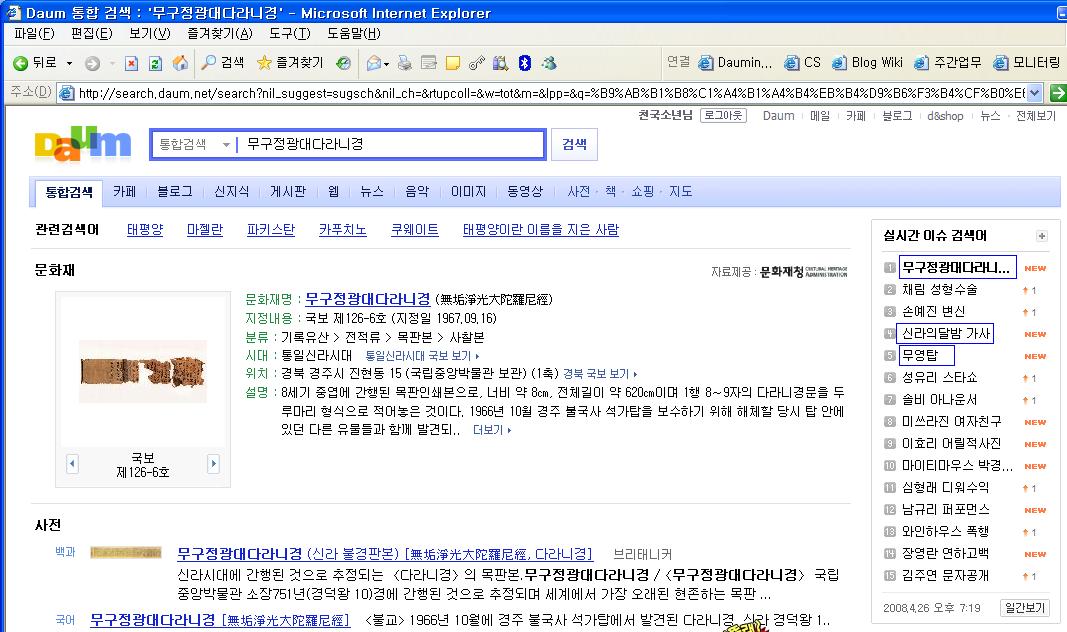Open the 국어 dictionary 무구정광대다라니경 link
Image resolution: width=1067 pixels, height=632 pixels.
220,620
